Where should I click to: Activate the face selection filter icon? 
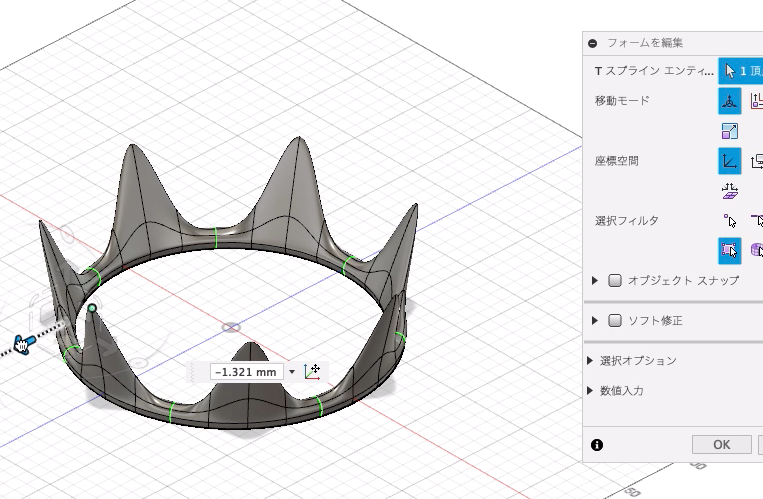[x=729, y=251]
